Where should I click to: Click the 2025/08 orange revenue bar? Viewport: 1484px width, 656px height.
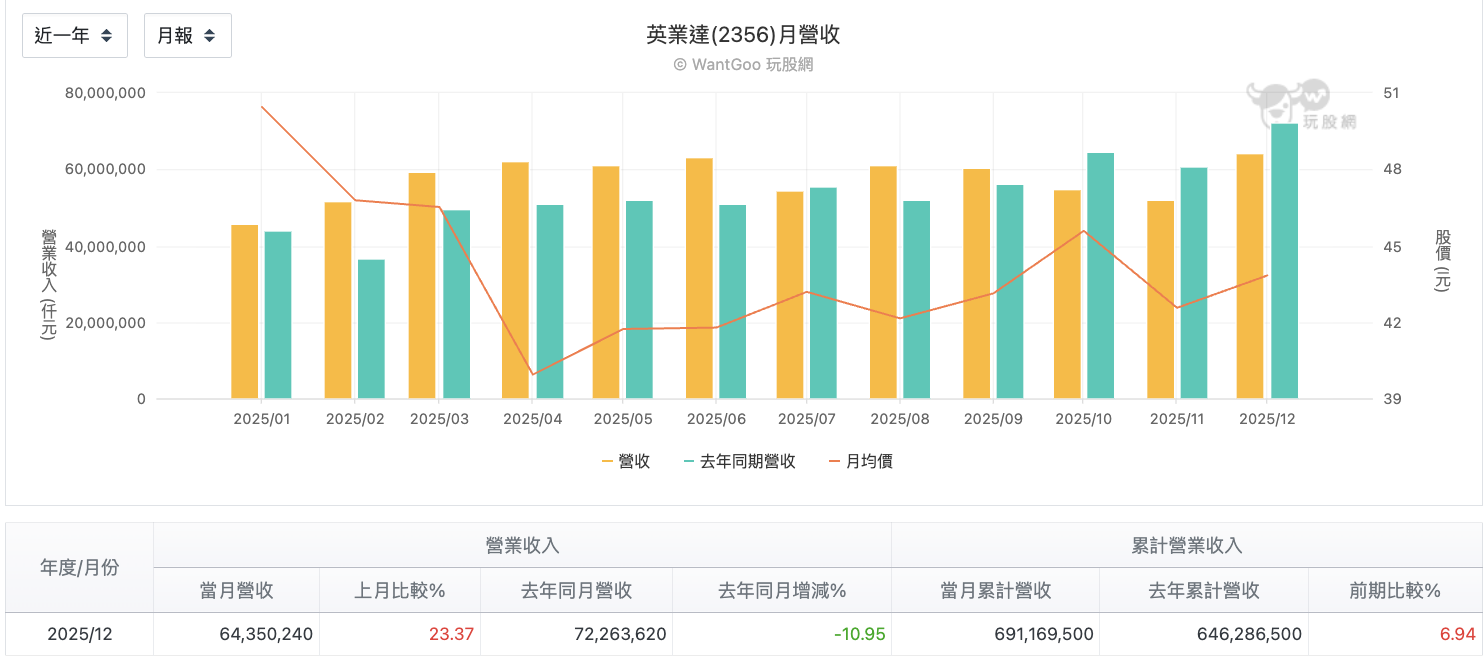[x=883, y=283]
